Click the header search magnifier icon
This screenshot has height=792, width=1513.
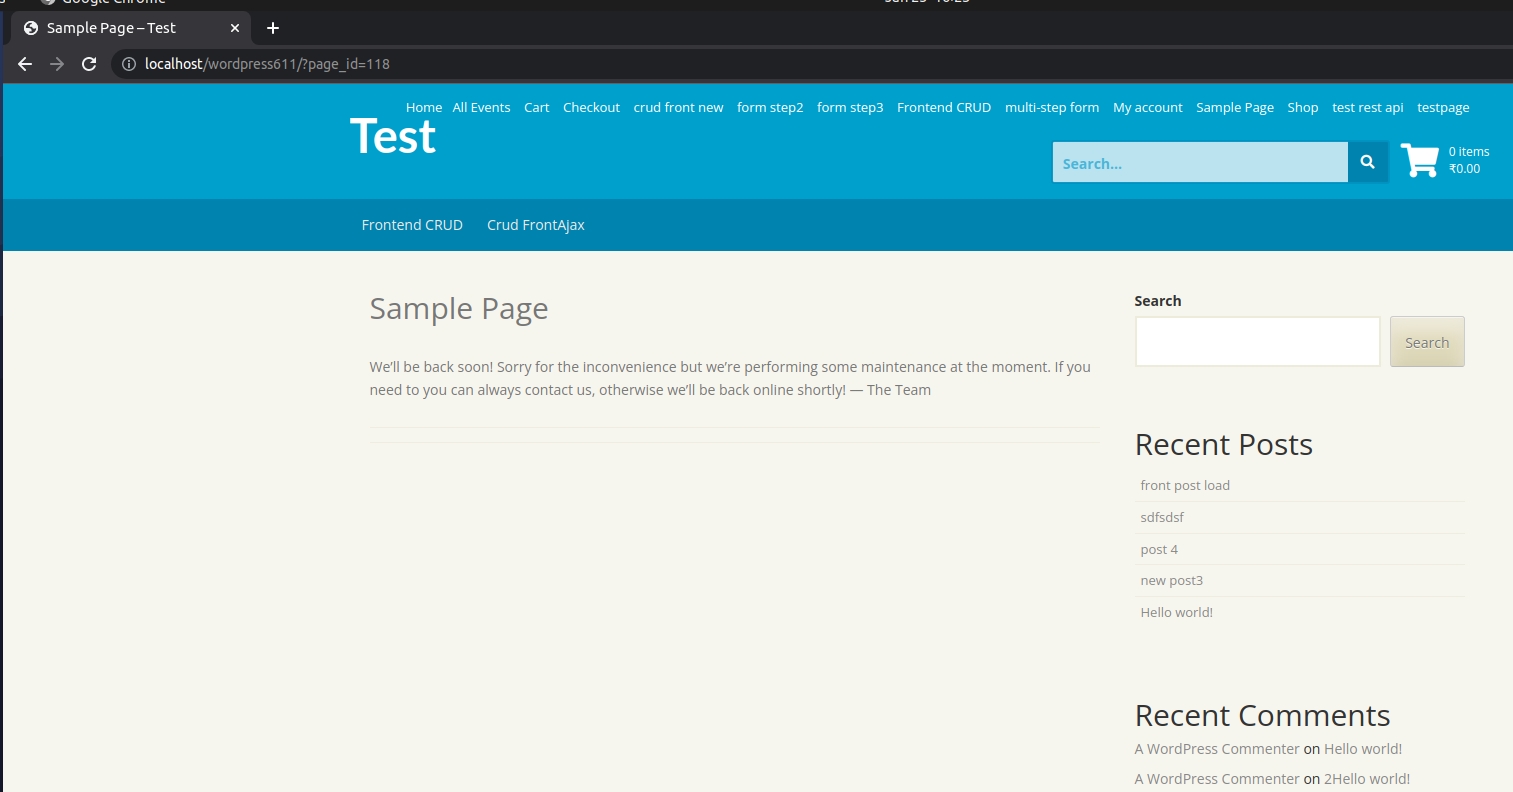pyautogui.click(x=1367, y=162)
